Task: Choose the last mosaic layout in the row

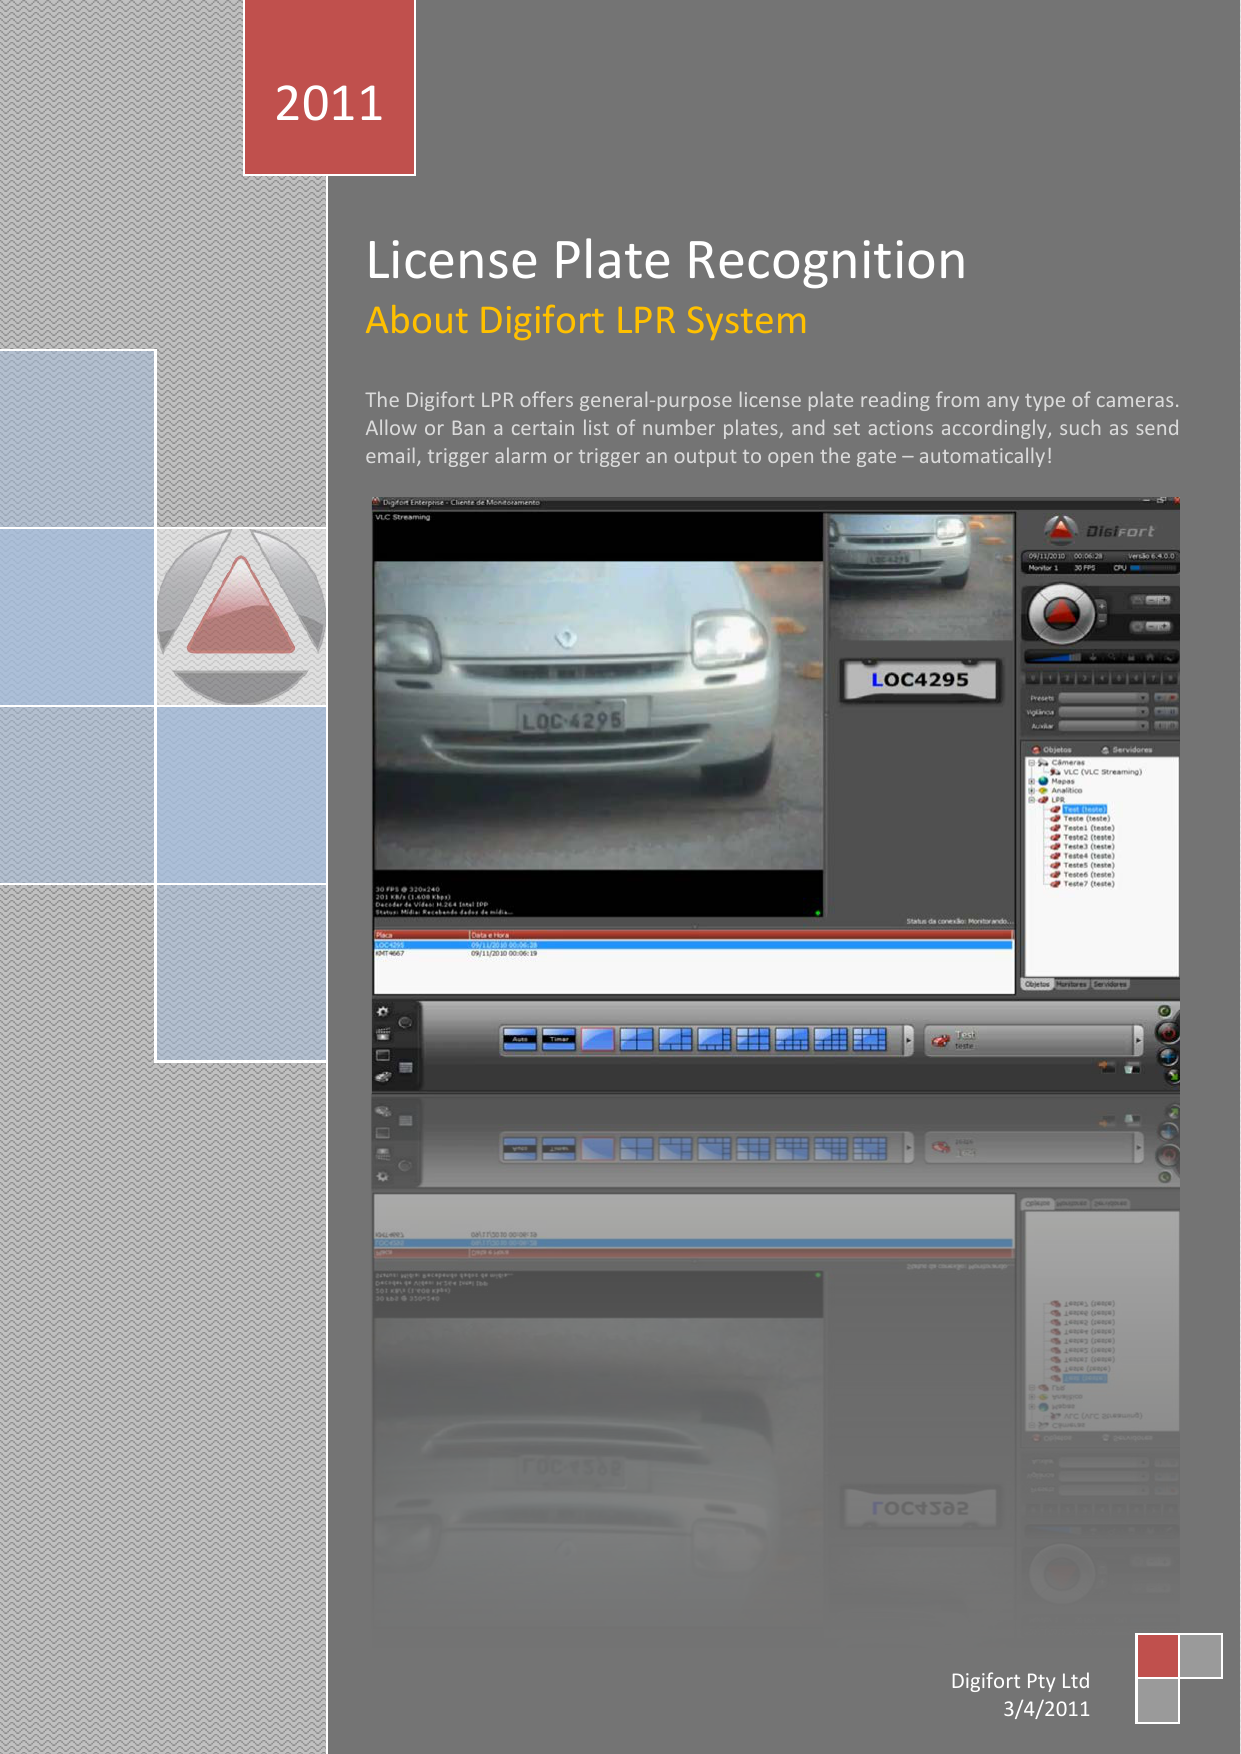Action: pos(869,1039)
